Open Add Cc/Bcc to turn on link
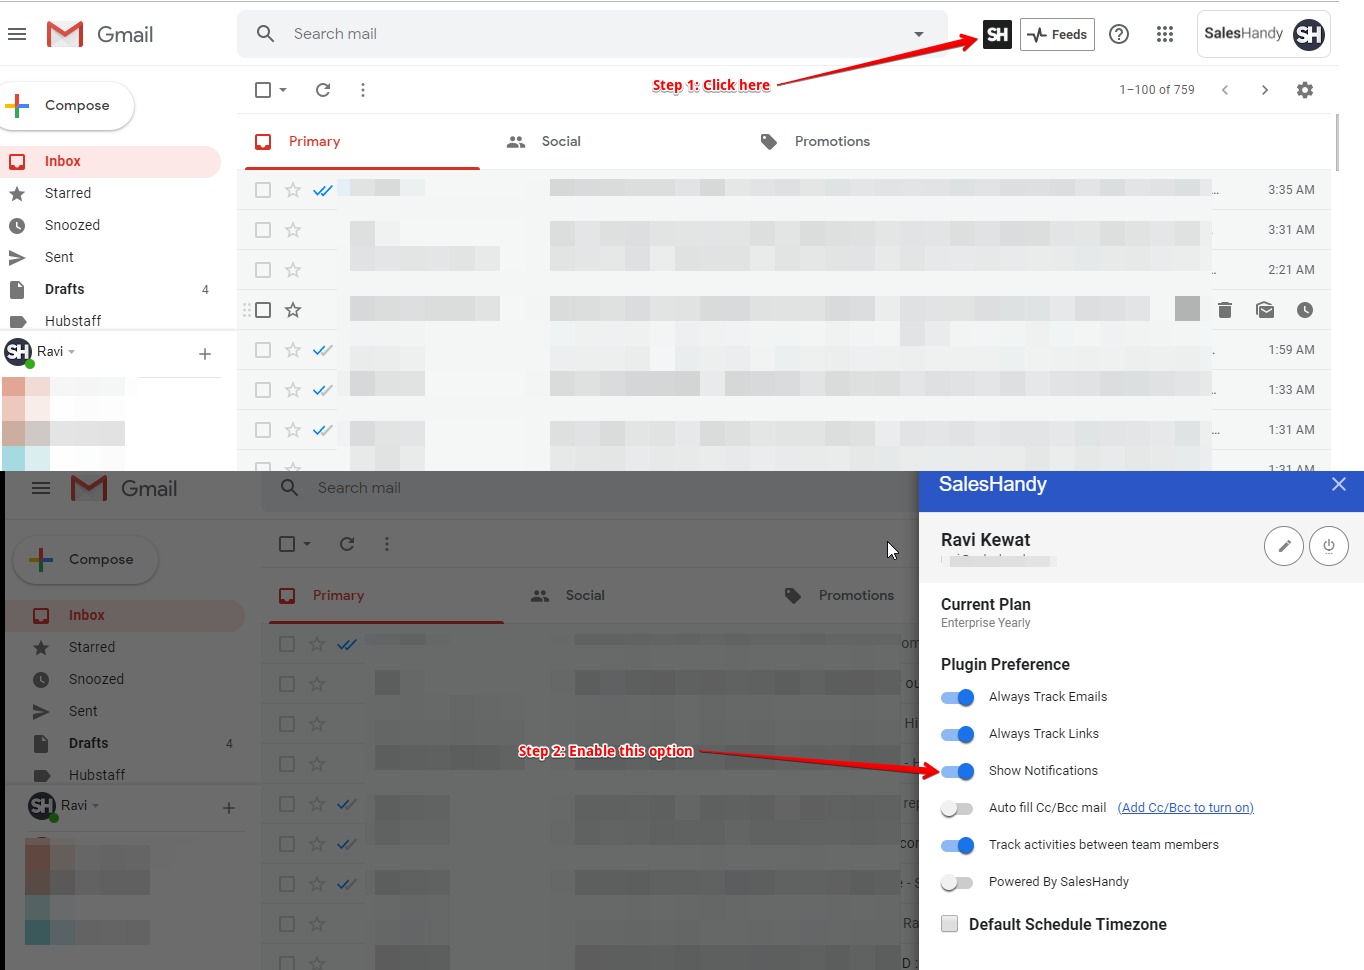The height and width of the screenshot is (970, 1364). tap(1185, 808)
